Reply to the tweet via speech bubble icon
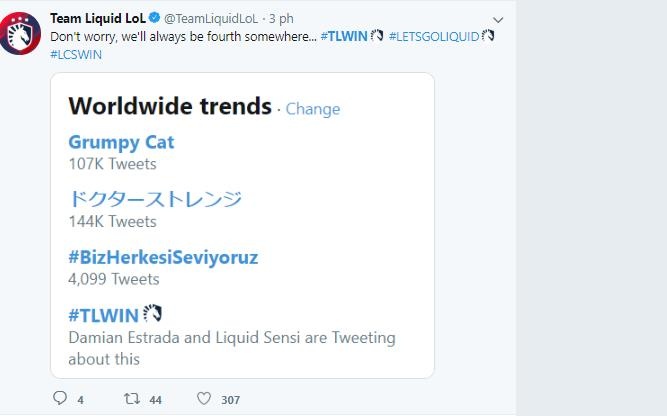Screen dimensions: 667x416 point(60,399)
